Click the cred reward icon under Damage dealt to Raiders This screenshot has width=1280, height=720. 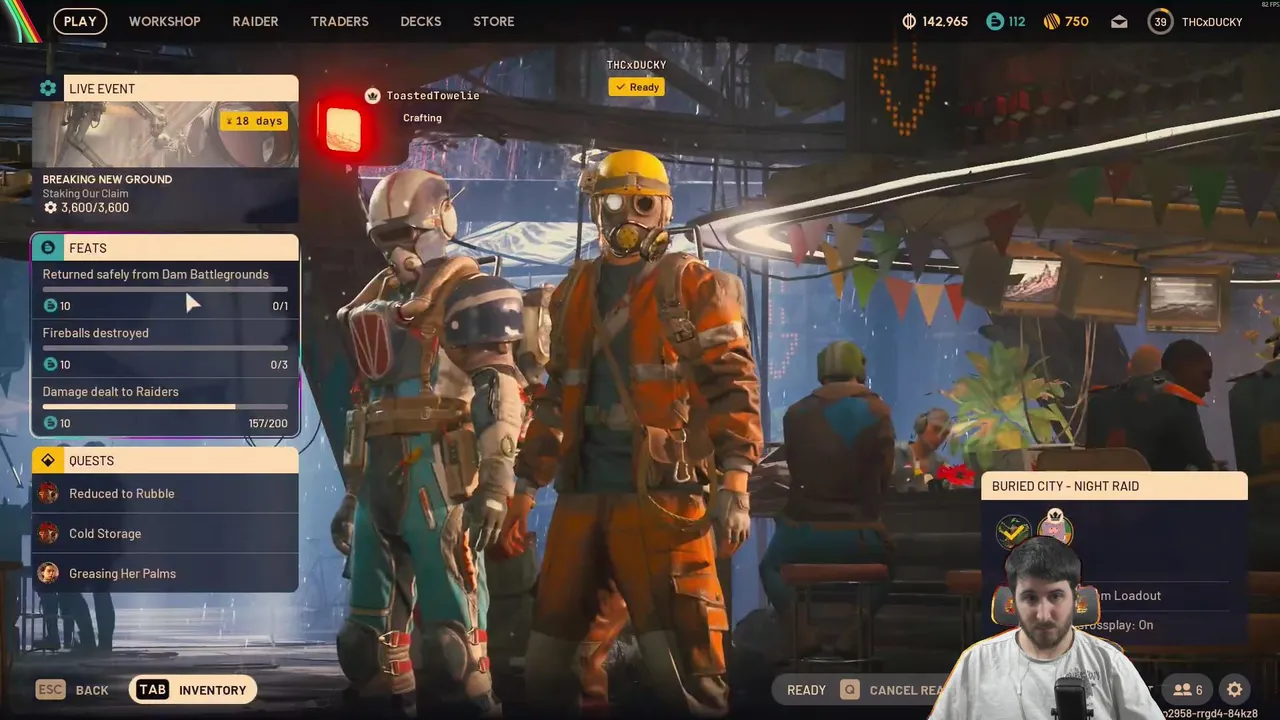pyautogui.click(x=51, y=423)
